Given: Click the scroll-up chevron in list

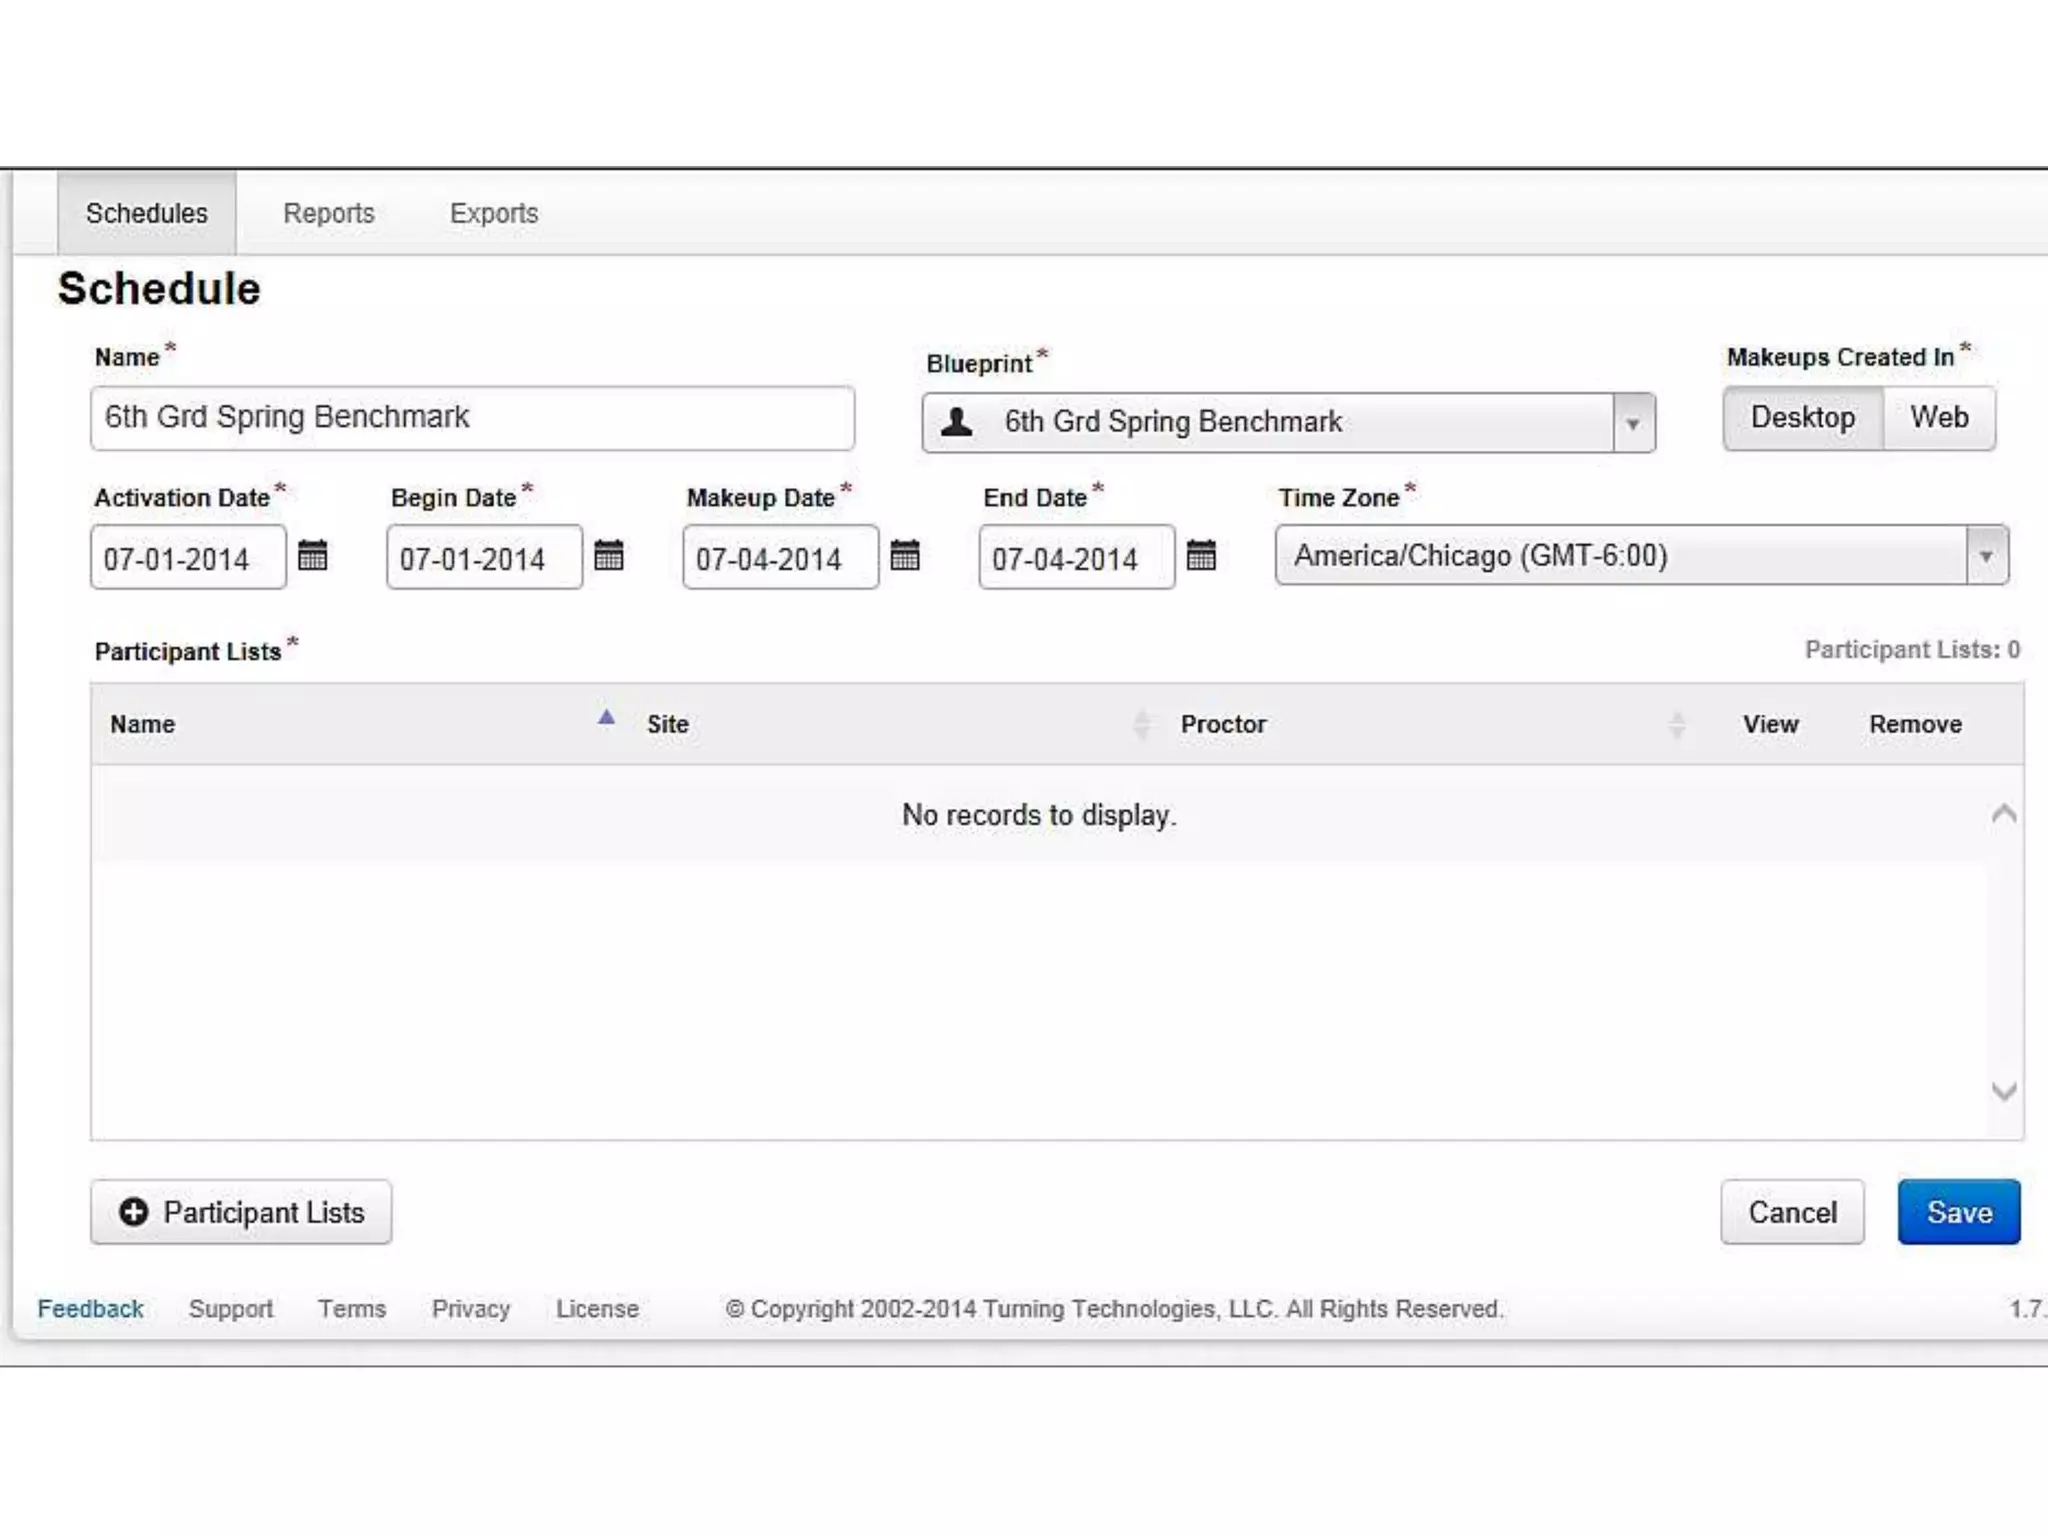Looking at the screenshot, I should (x=2003, y=814).
